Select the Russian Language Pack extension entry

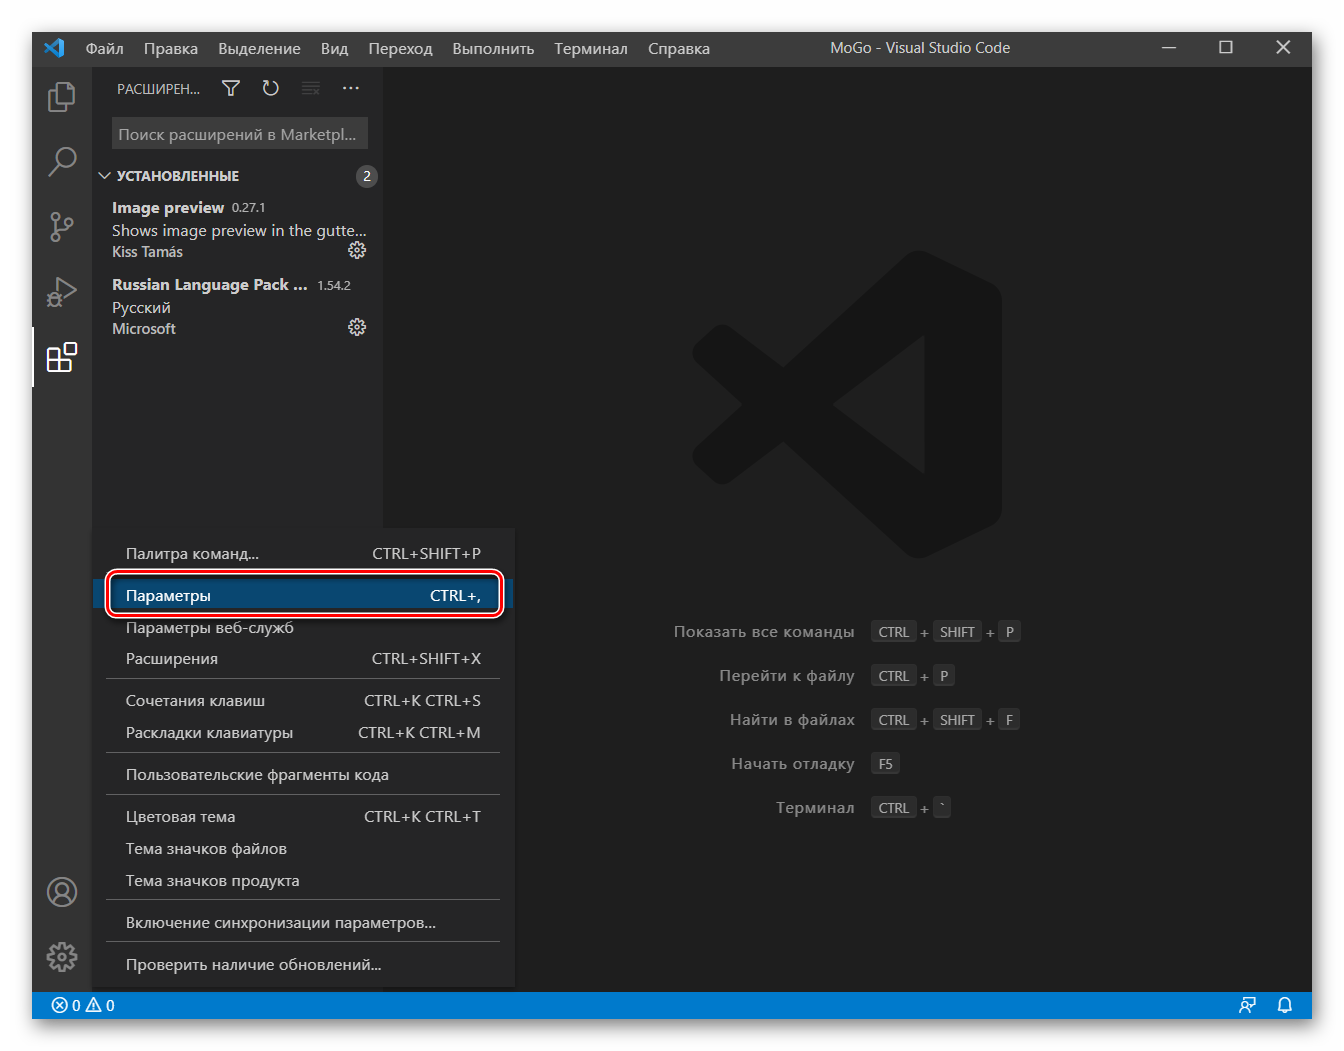coord(237,306)
